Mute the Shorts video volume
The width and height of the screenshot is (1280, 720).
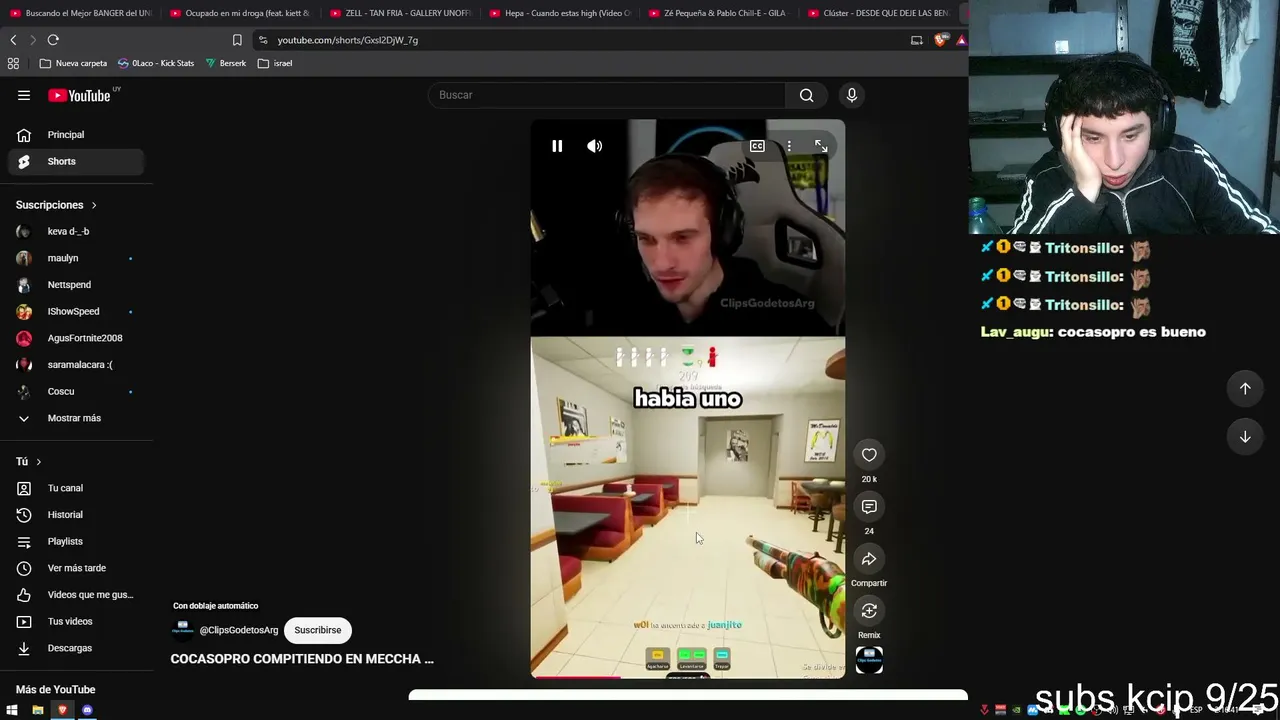point(595,146)
